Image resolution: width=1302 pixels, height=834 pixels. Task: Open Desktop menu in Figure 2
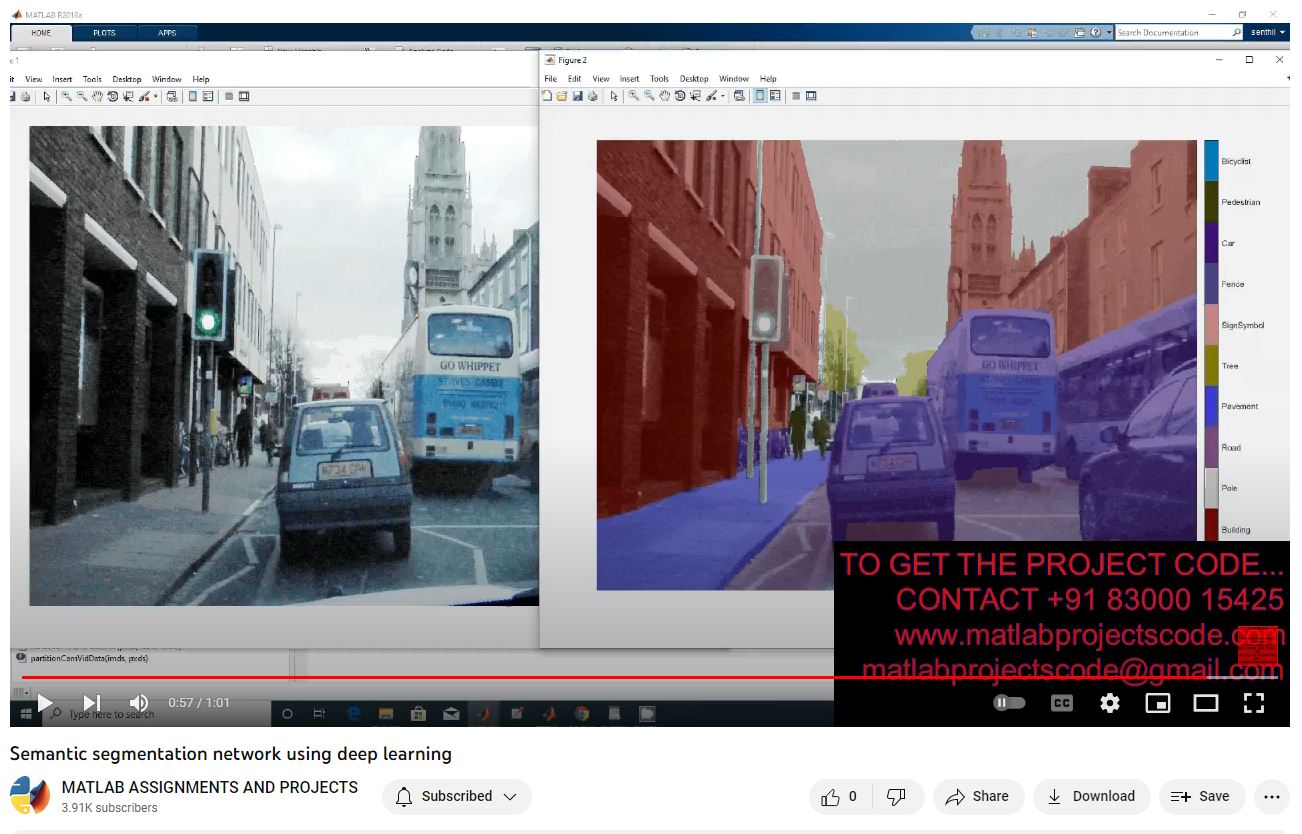coord(694,79)
